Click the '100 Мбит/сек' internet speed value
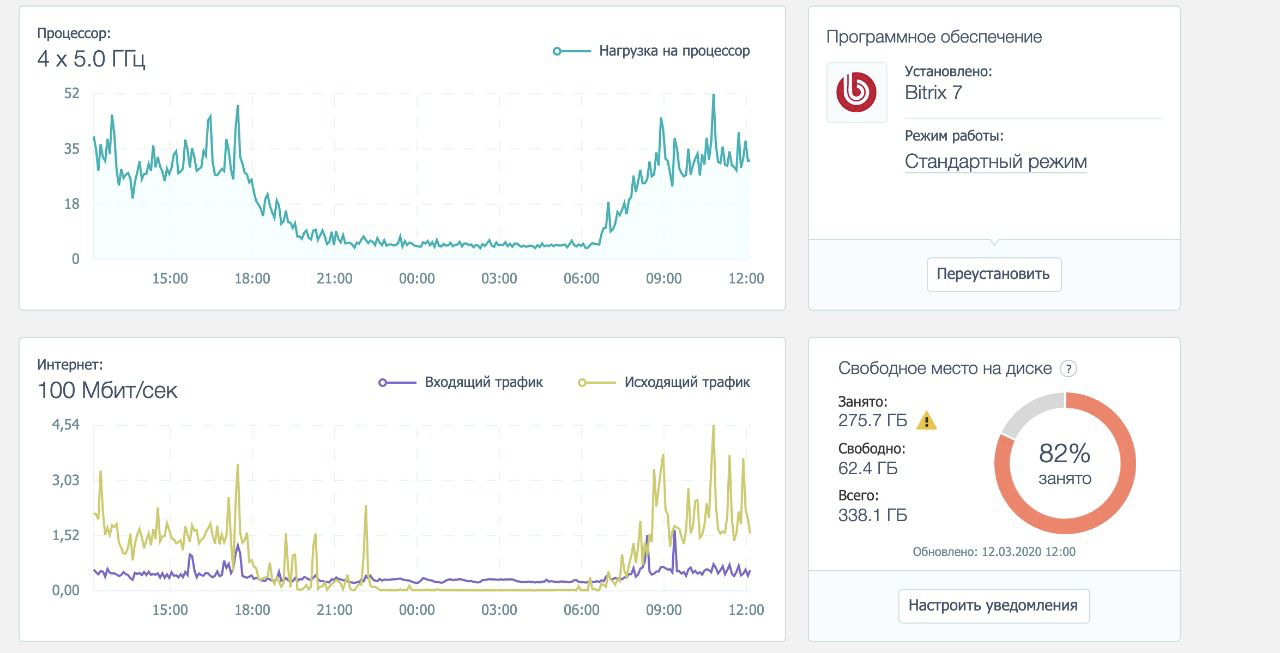 coord(107,390)
